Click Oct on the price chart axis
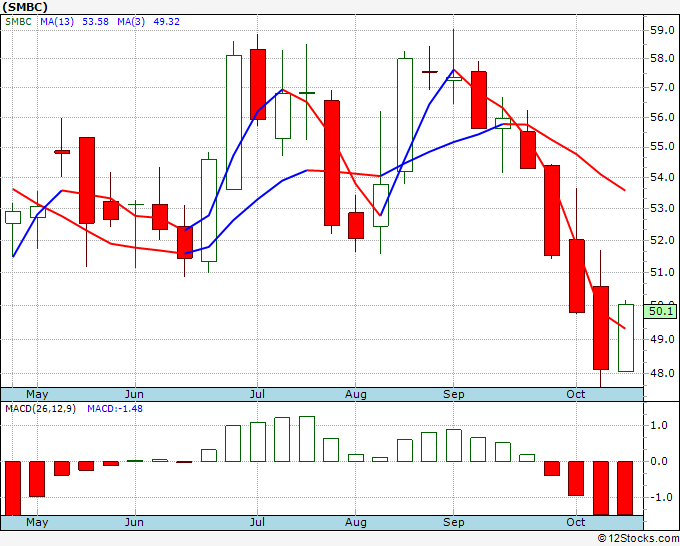Screen dimensions: 680x546 (x=575, y=395)
